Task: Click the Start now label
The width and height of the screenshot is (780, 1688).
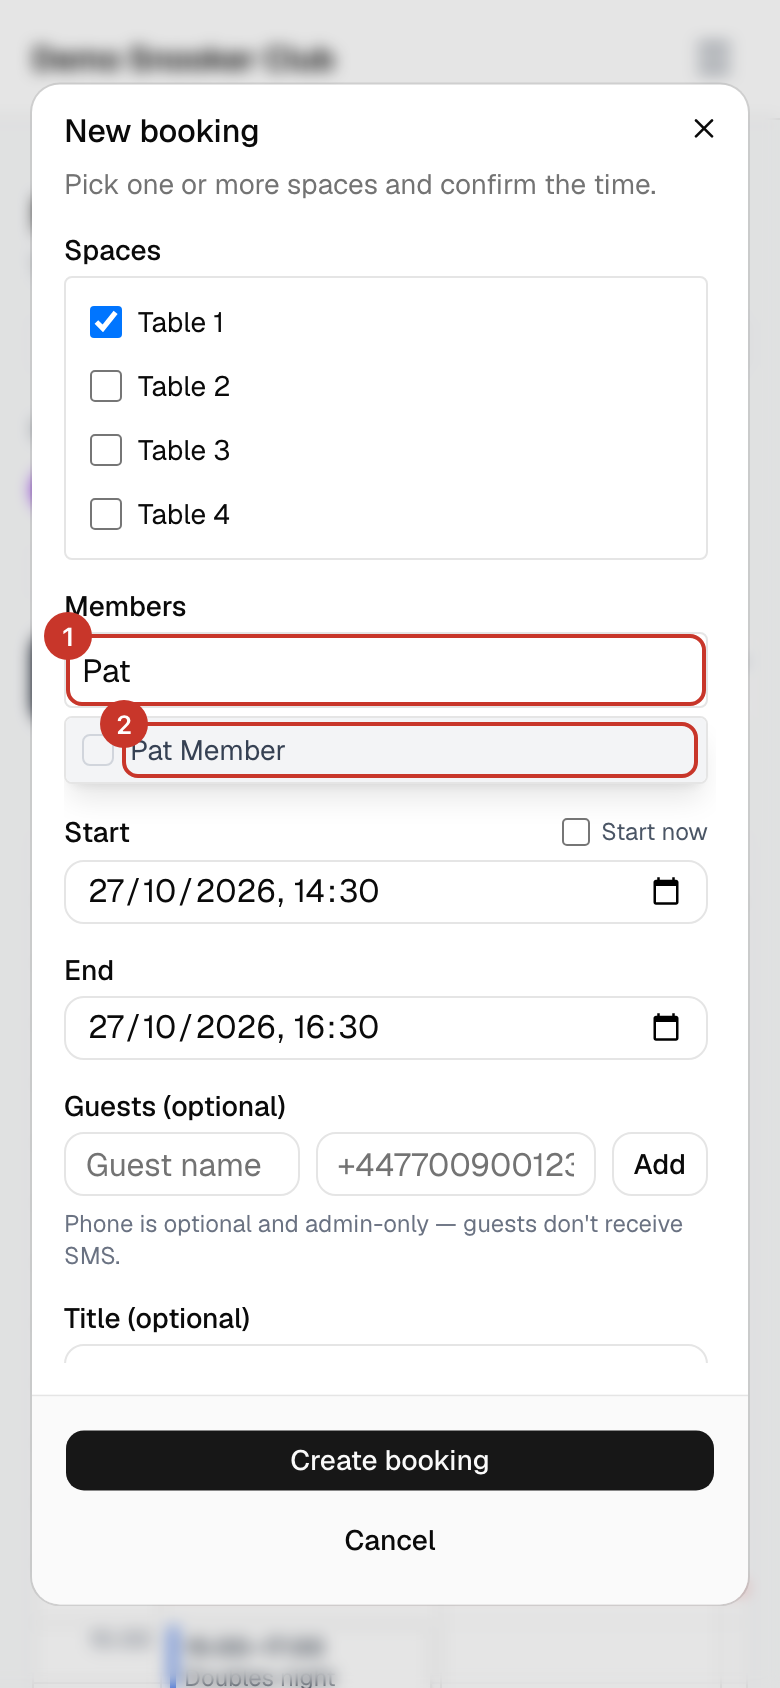Action: (654, 832)
